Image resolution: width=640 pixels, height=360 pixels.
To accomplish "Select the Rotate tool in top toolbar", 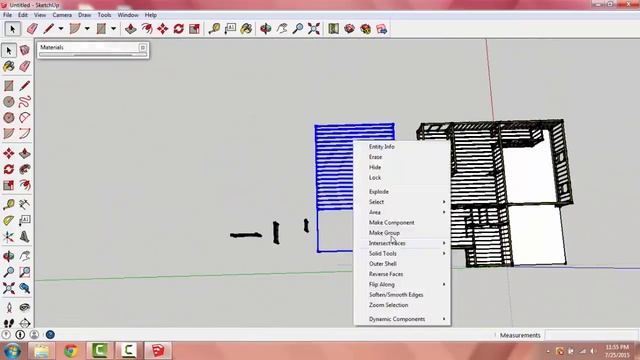I will 178,29.
